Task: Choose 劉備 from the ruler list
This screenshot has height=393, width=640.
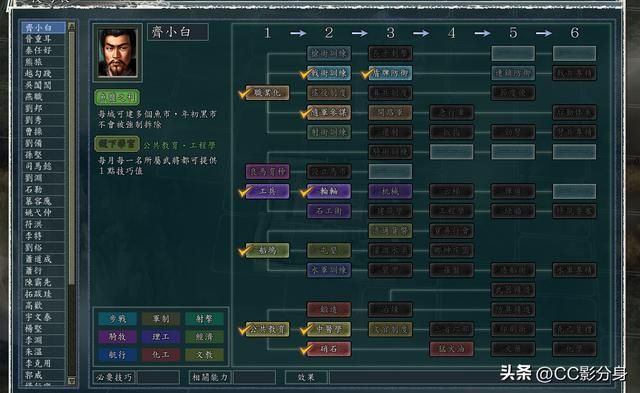Action: click(x=43, y=143)
